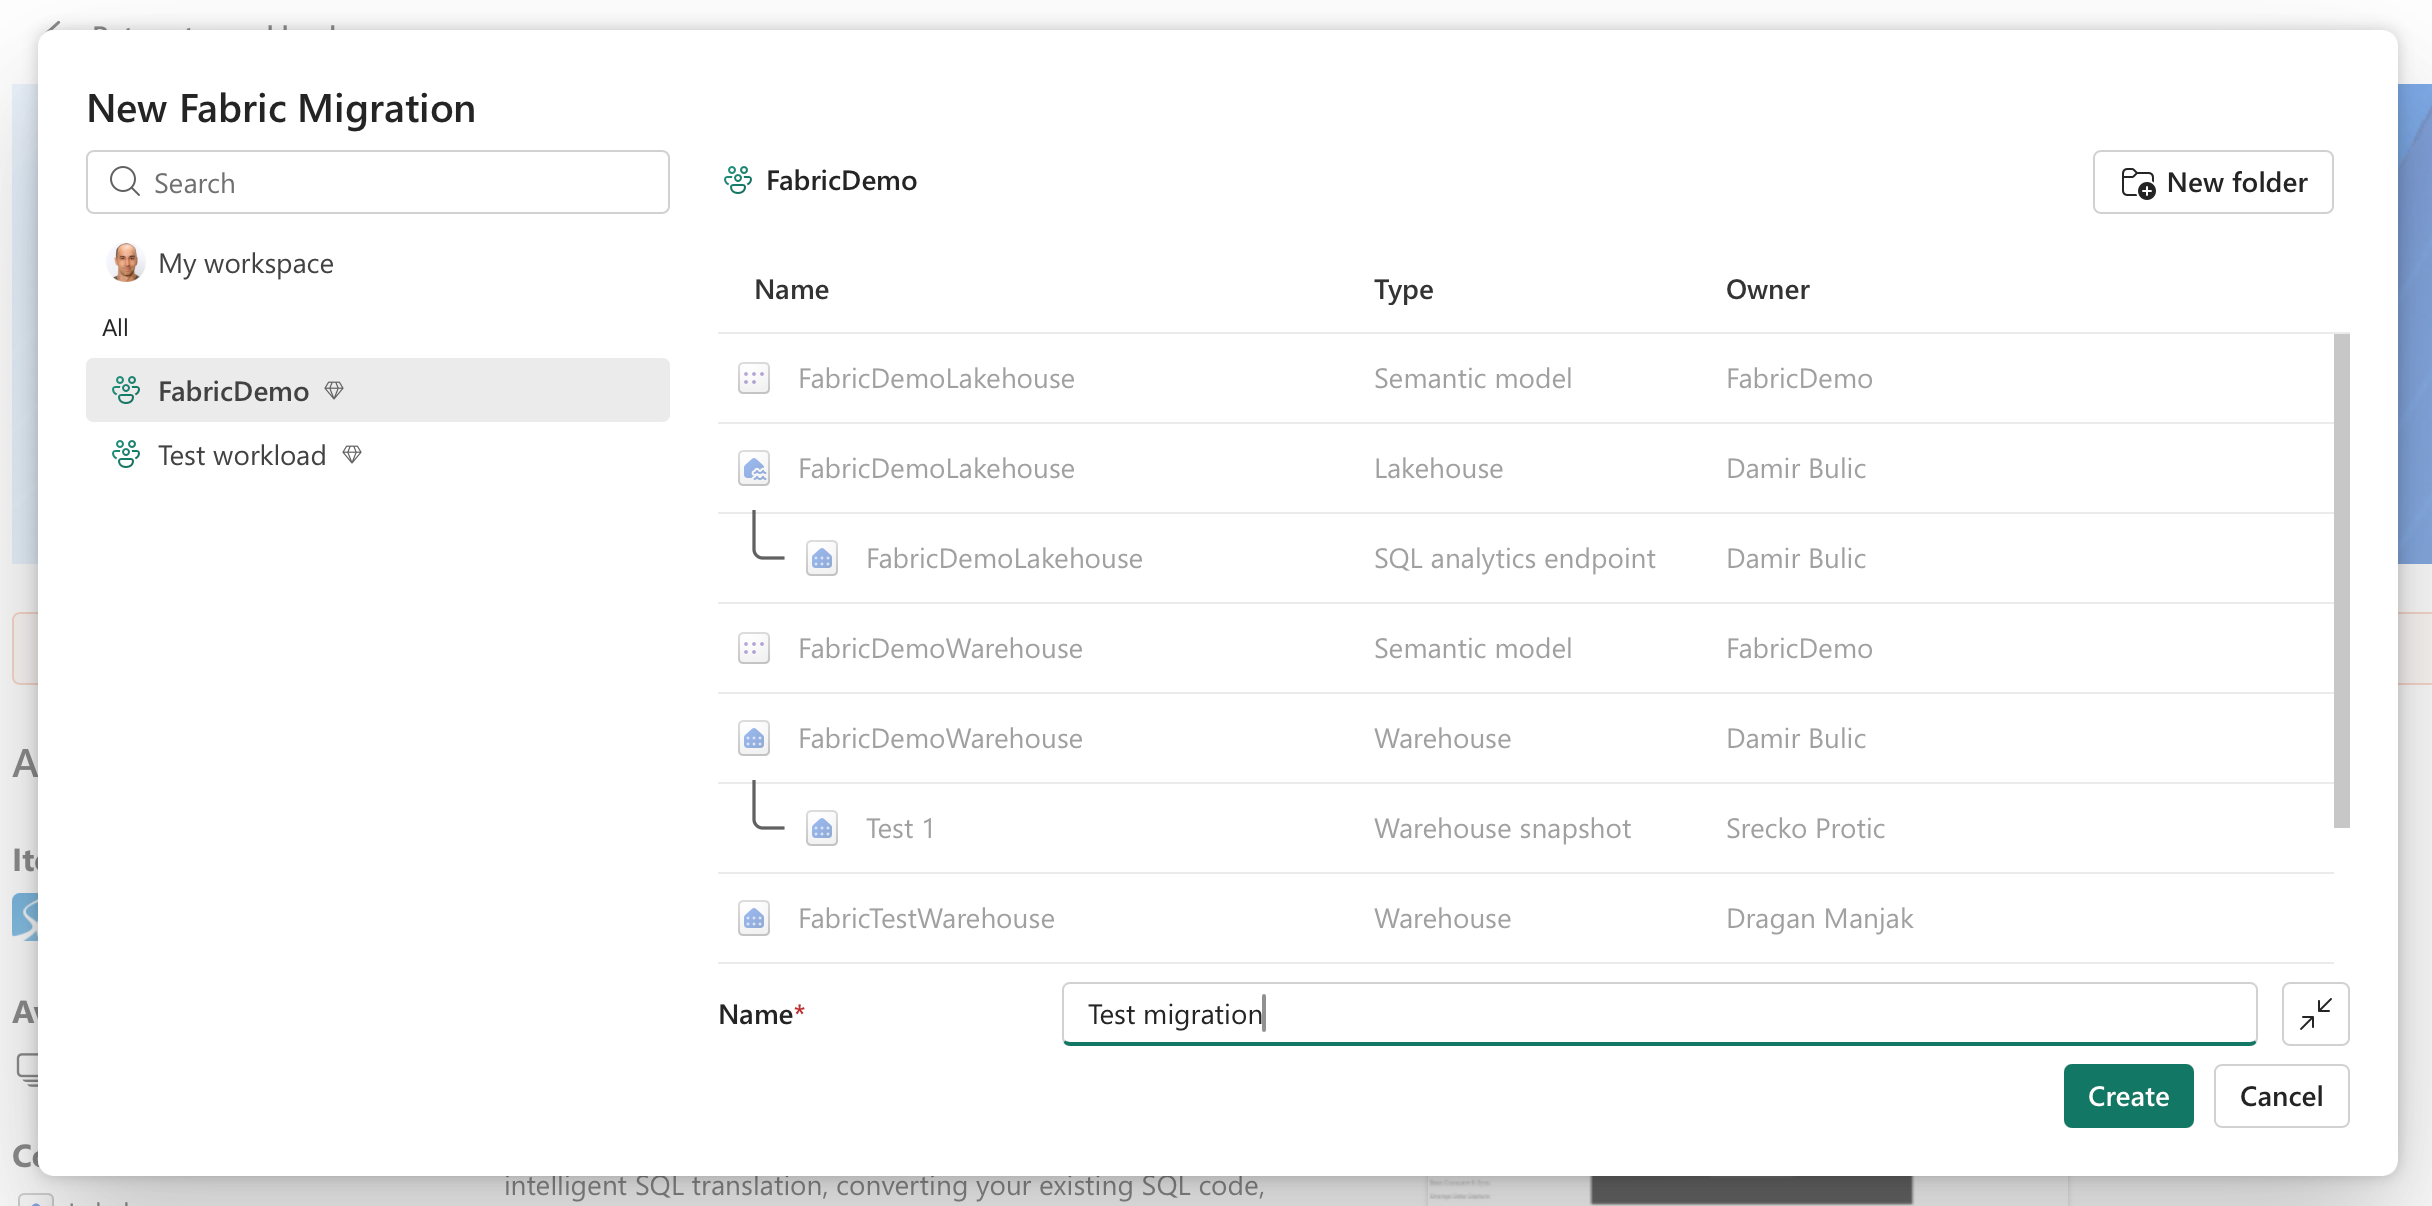Image resolution: width=2432 pixels, height=1206 pixels.
Task: Click the FabricDemo workspace icon in header
Action: click(738, 180)
